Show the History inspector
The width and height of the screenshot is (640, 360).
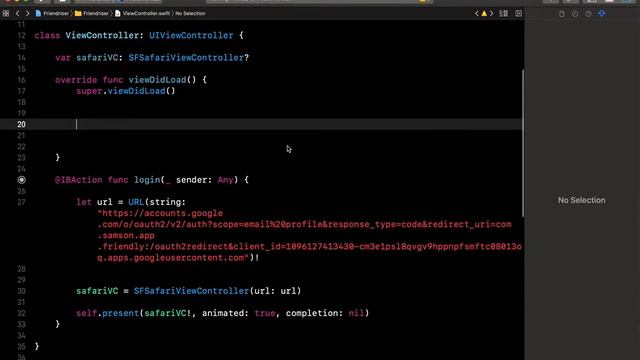(575, 14)
